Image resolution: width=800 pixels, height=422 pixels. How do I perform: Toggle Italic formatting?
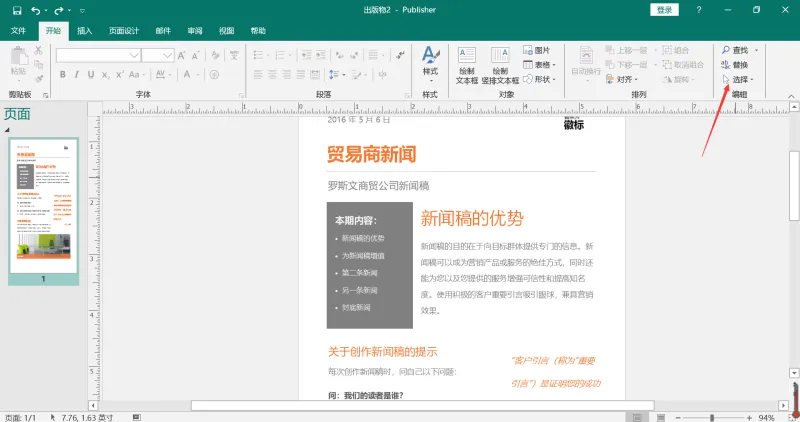tap(77, 75)
